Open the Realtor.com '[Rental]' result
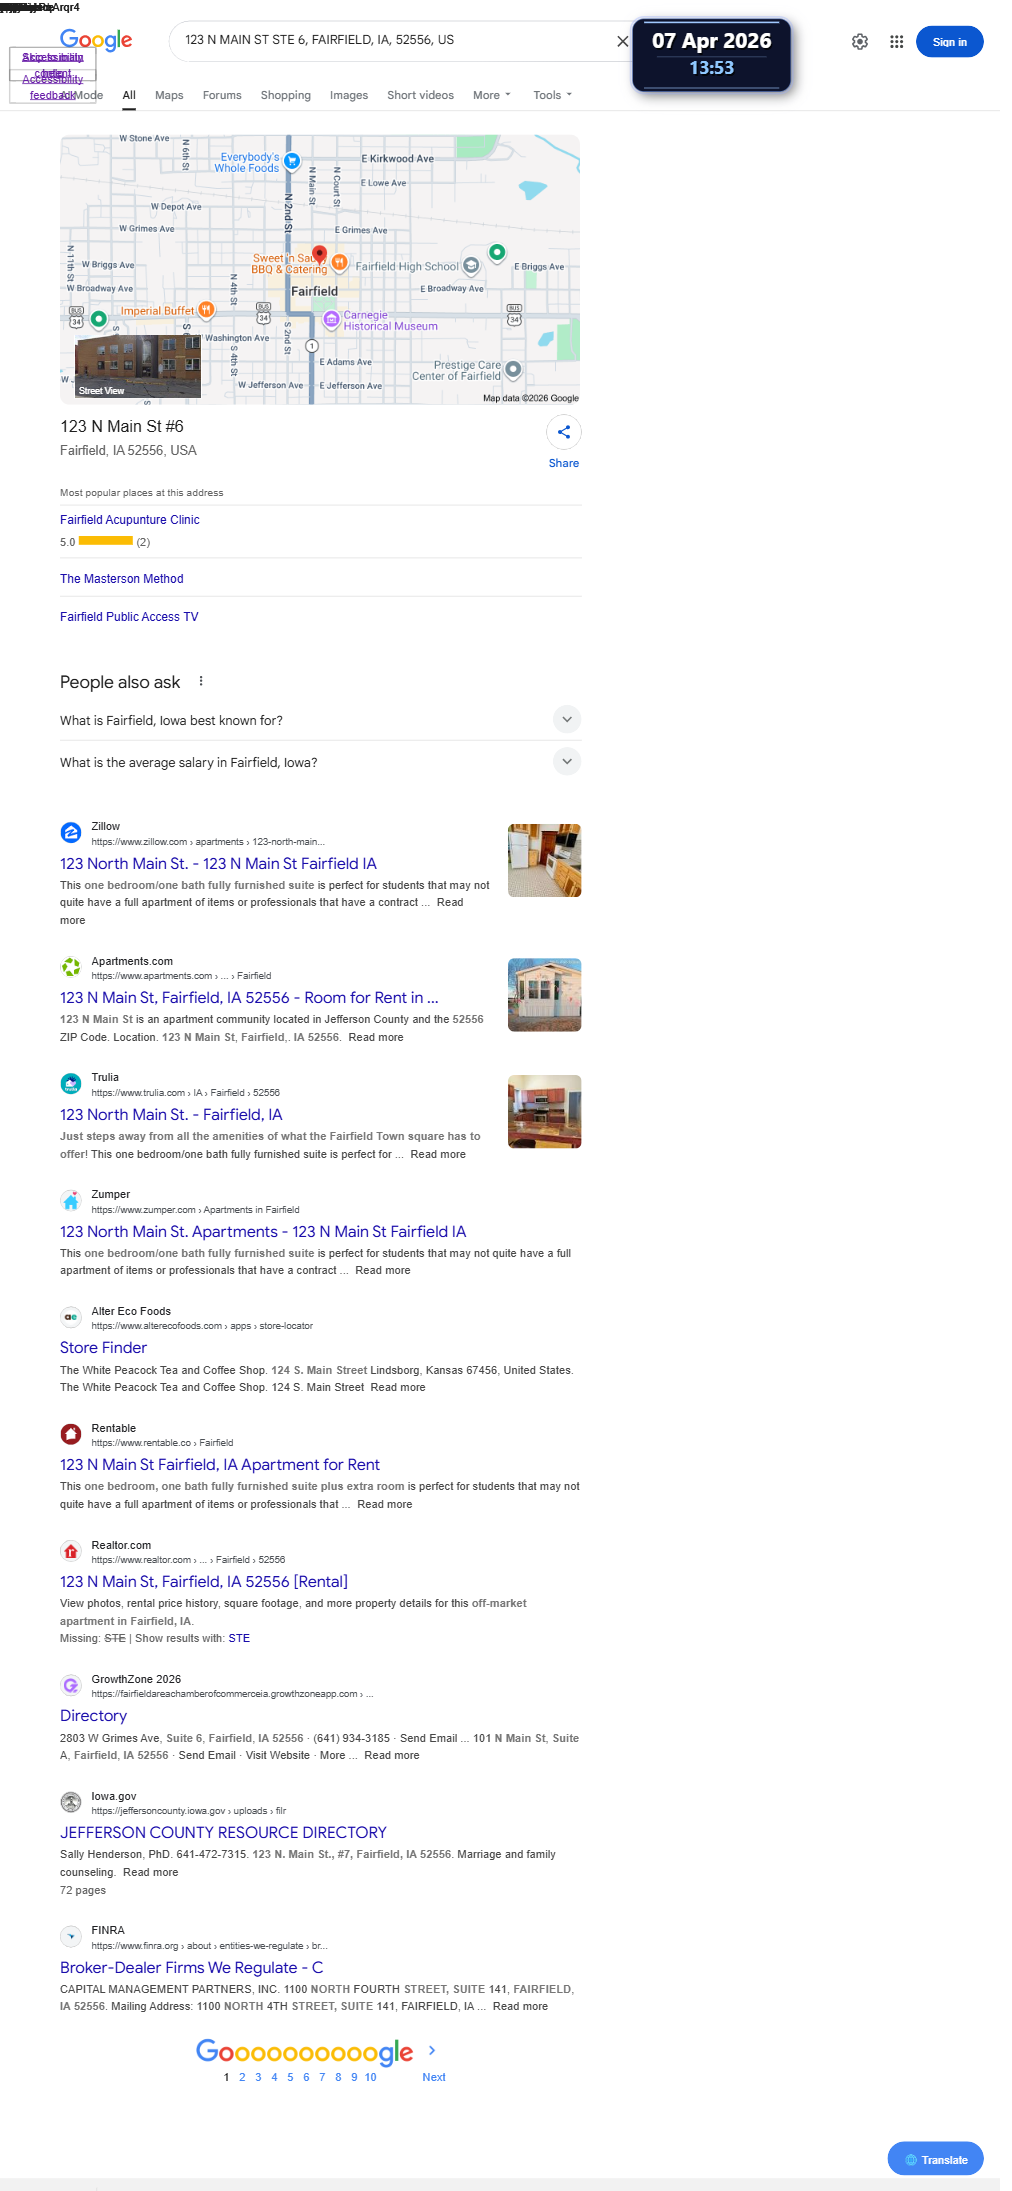Viewport: 1012px width, 2191px height. (204, 1581)
